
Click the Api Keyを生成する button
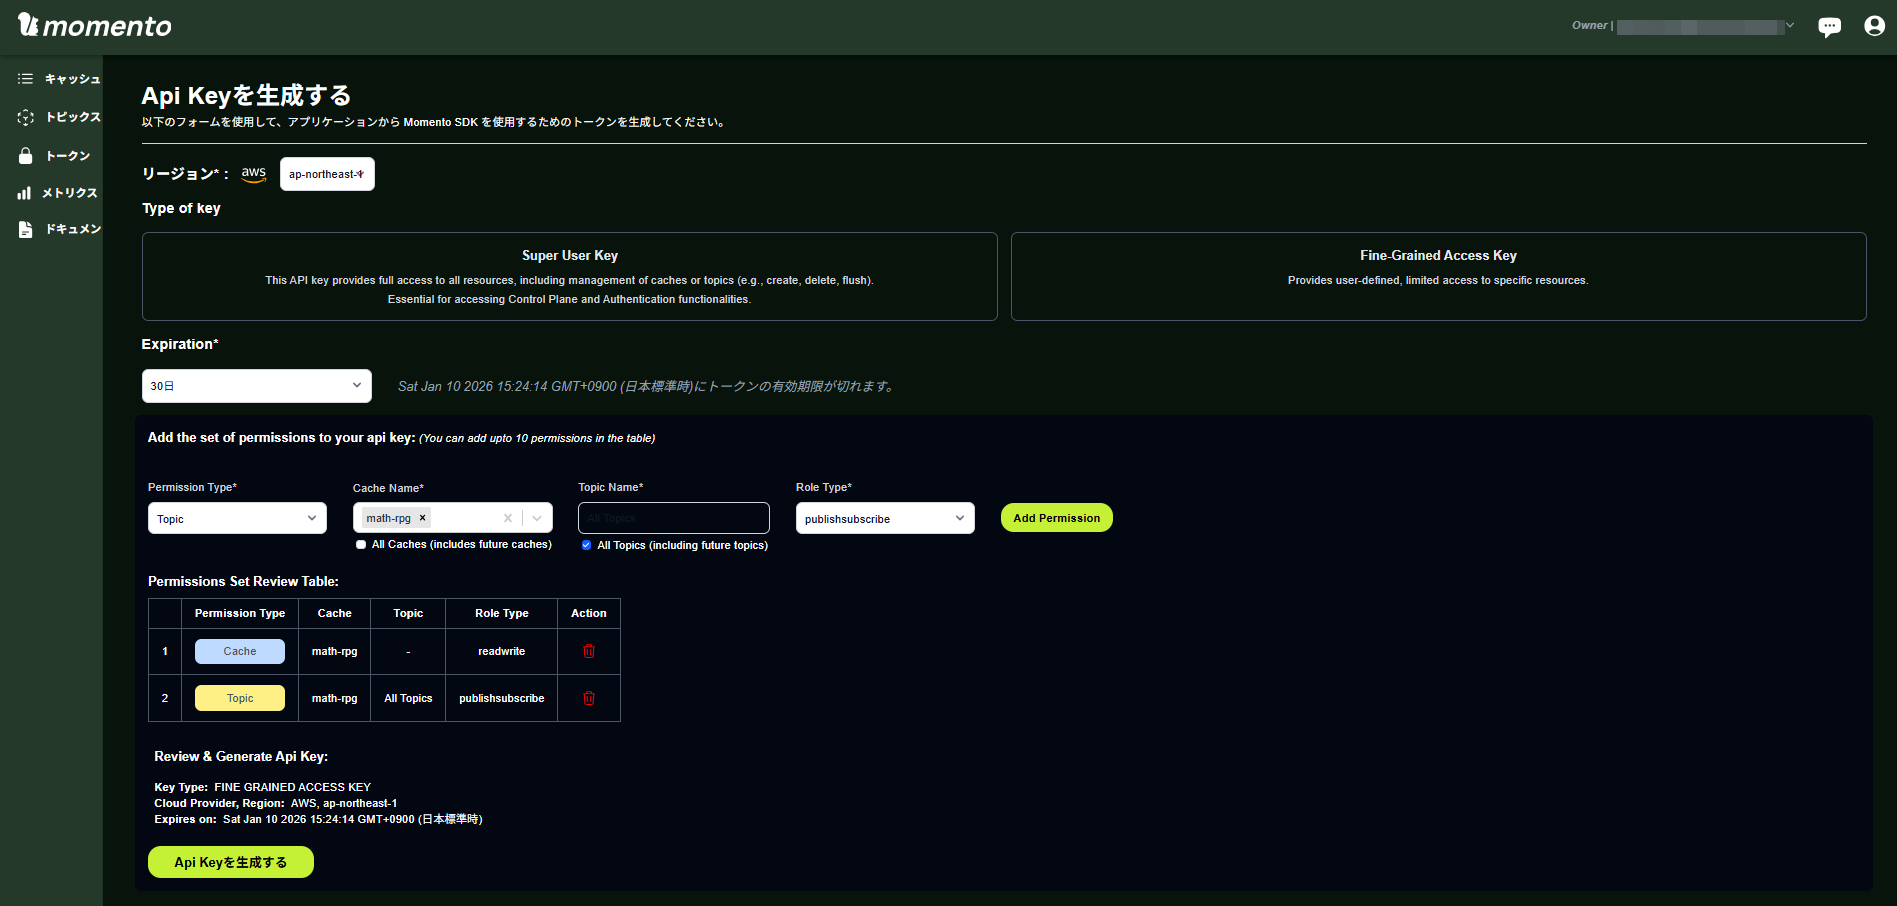[x=230, y=862]
